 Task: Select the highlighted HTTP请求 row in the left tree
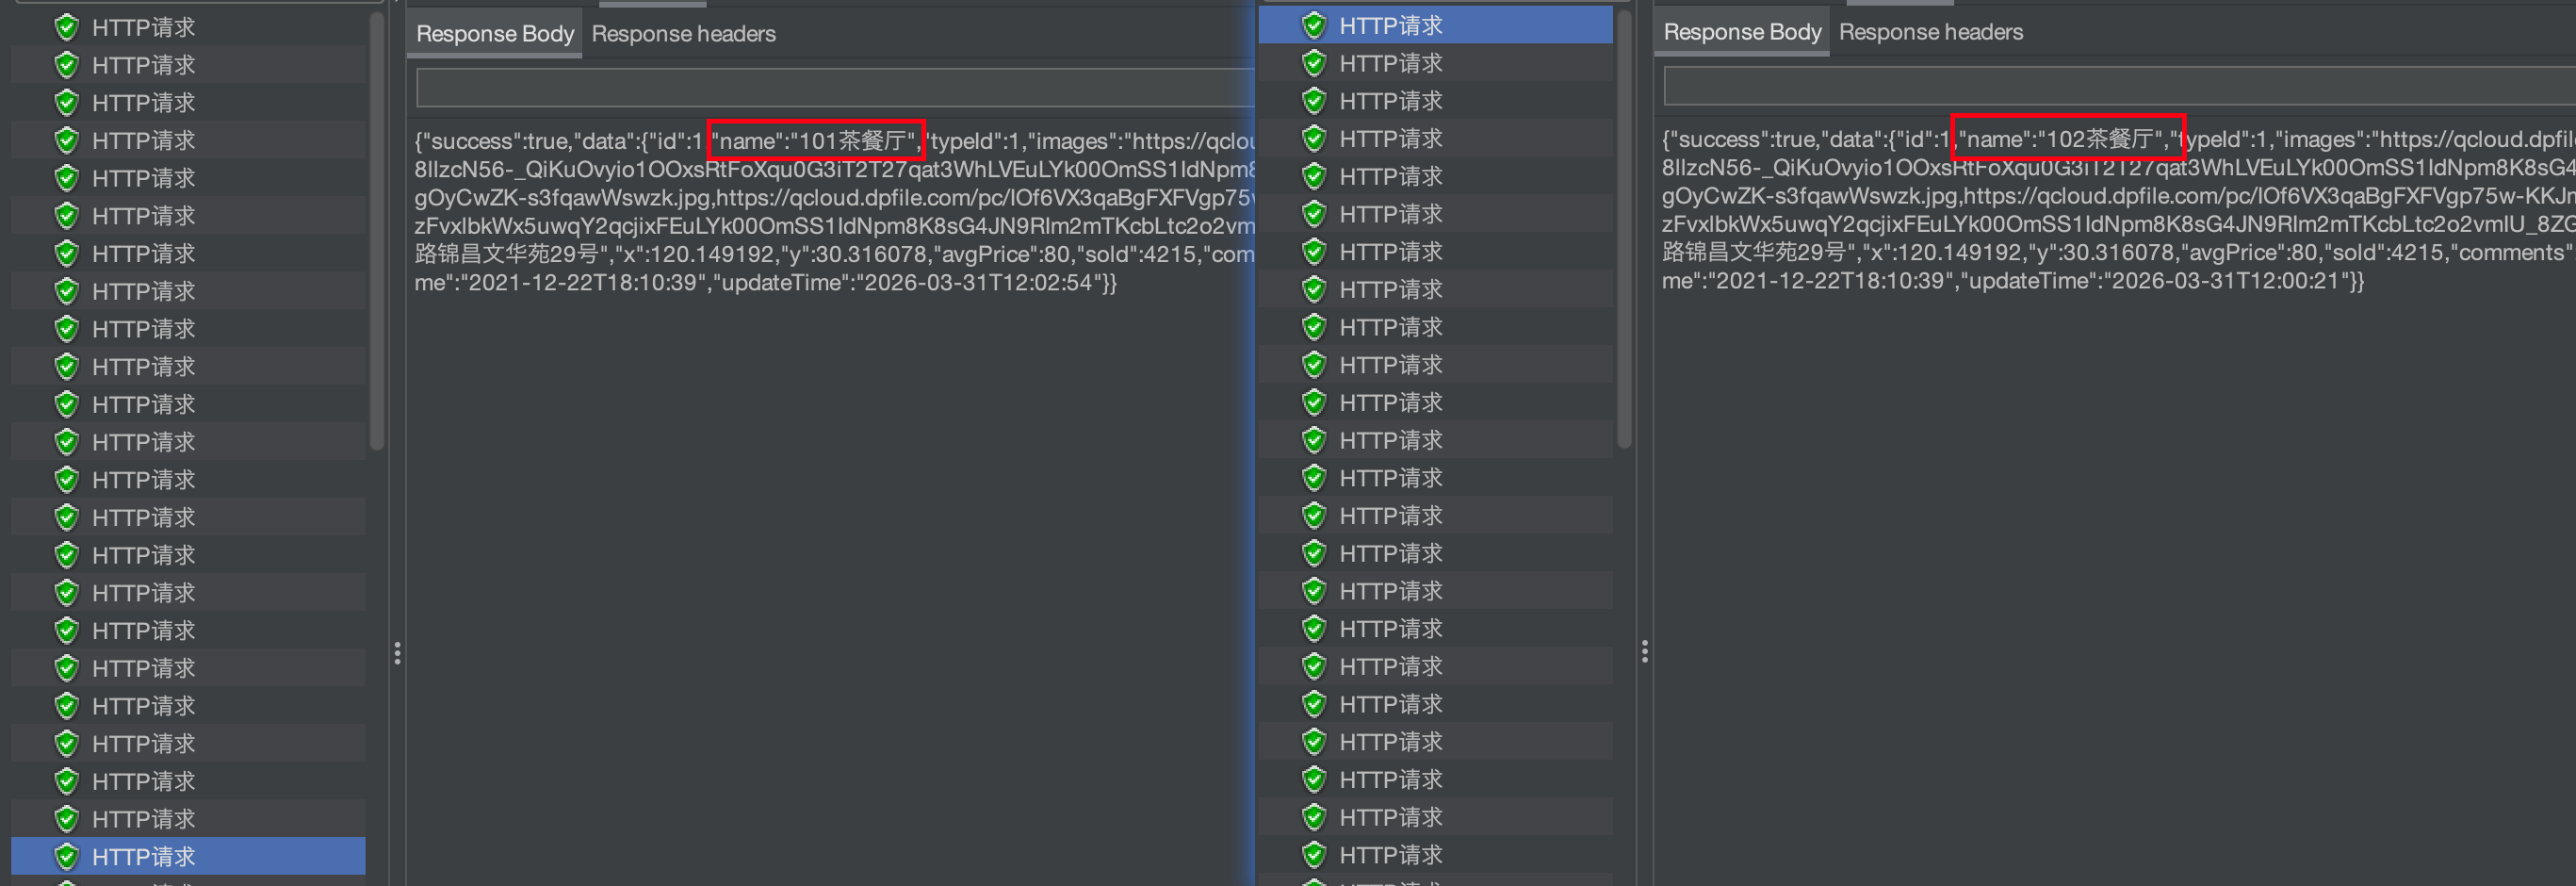coord(188,857)
